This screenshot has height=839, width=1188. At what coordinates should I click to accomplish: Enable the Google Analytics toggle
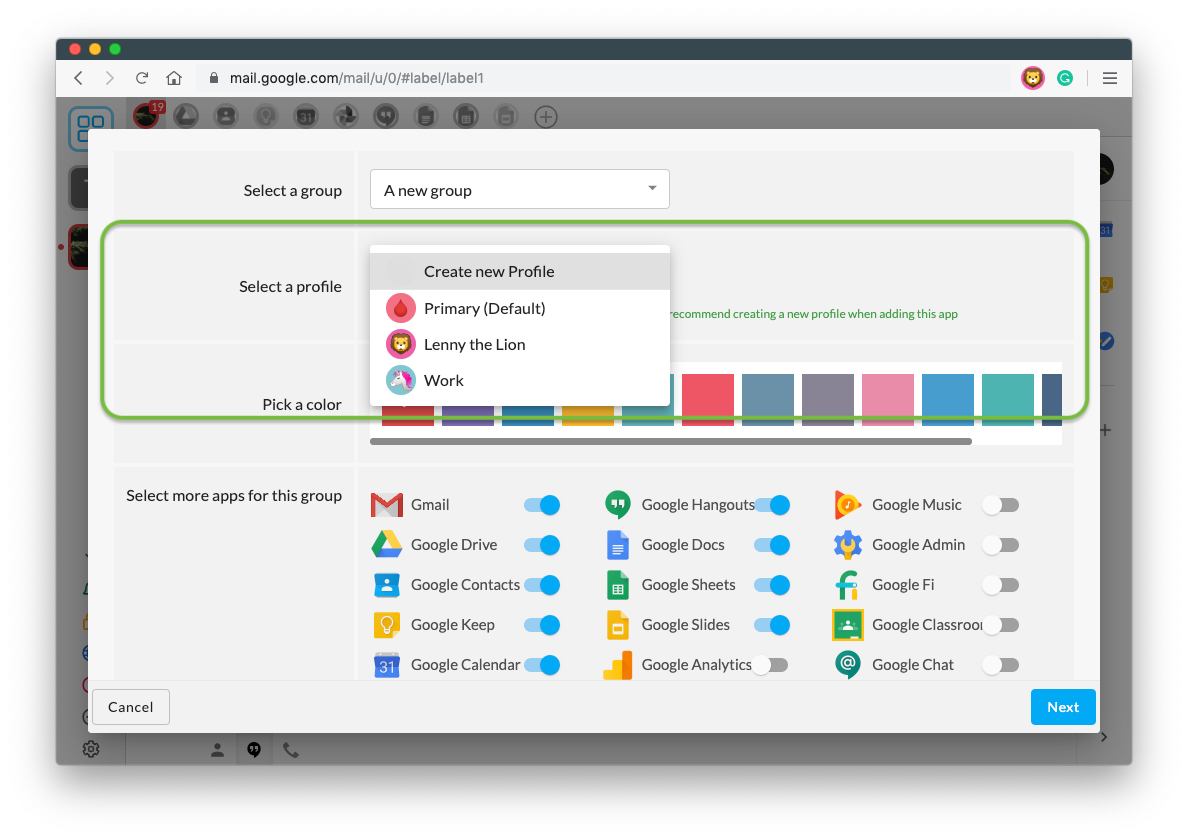771,665
